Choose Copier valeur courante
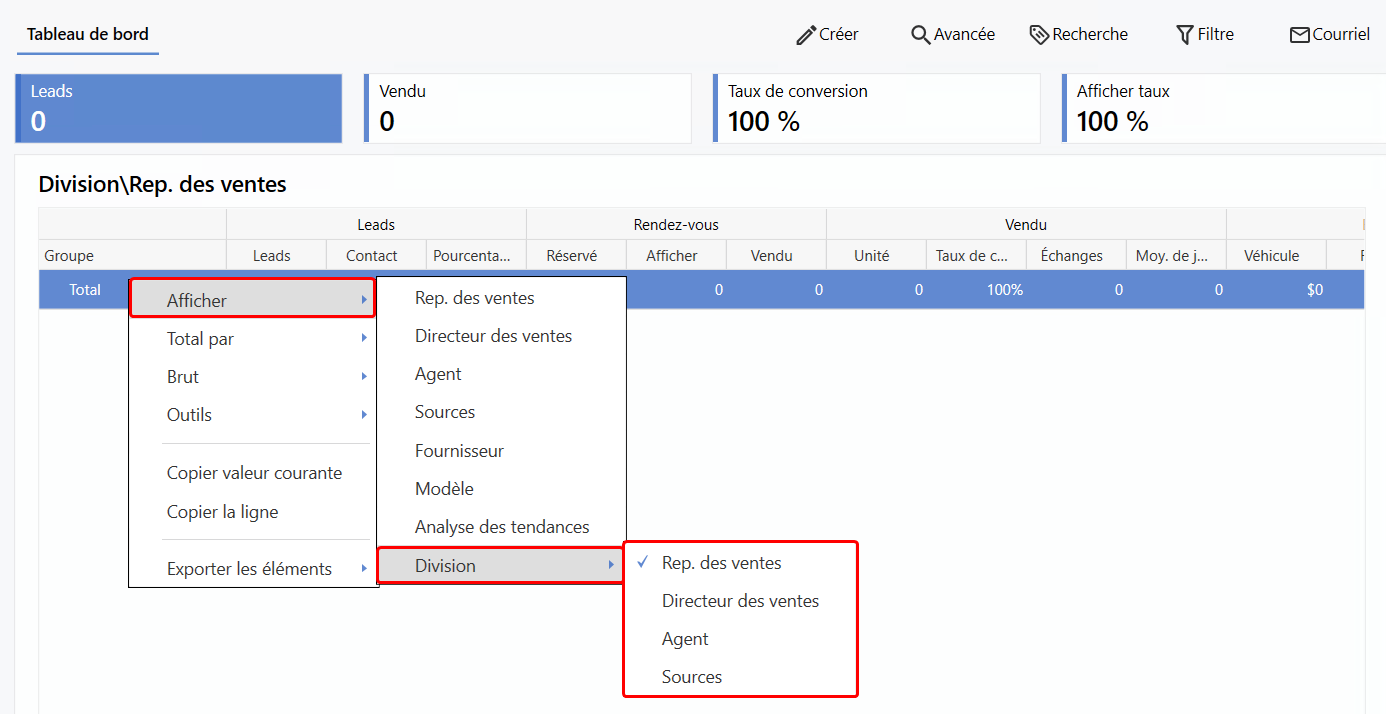This screenshot has width=1386, height=714. coord(254,473)
